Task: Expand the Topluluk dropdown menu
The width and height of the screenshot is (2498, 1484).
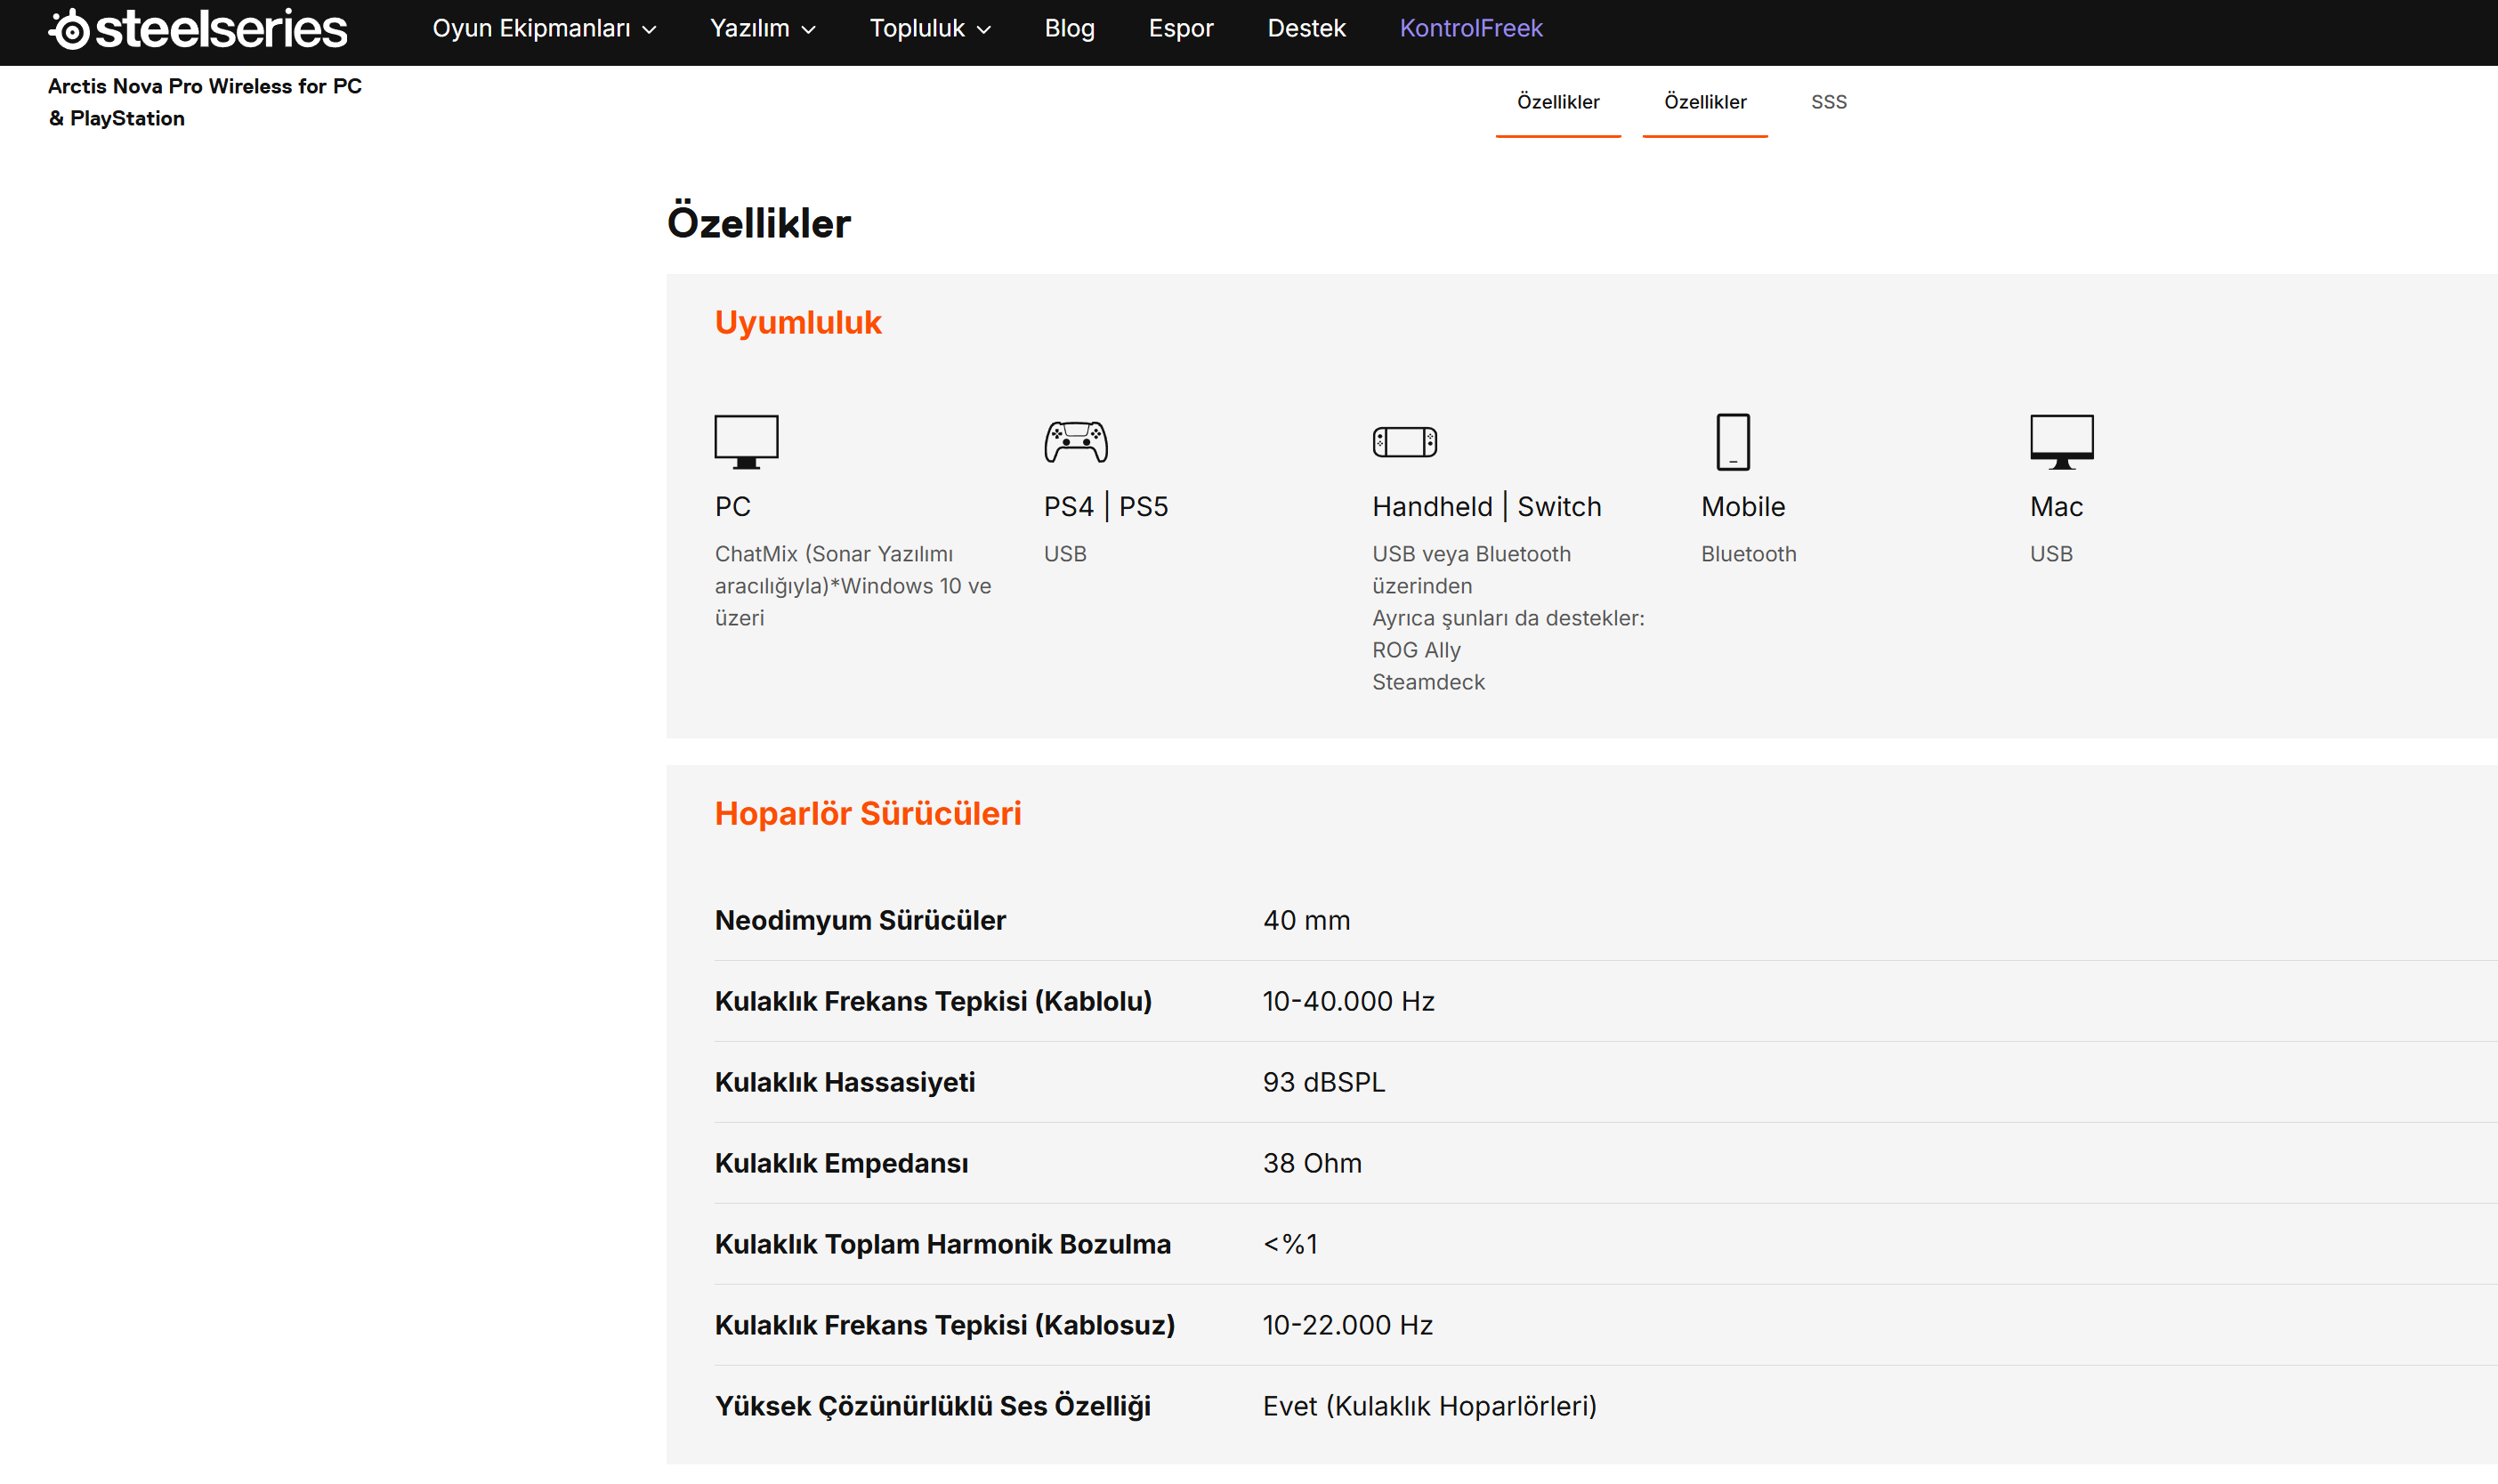Action: (x=930, y=28)
